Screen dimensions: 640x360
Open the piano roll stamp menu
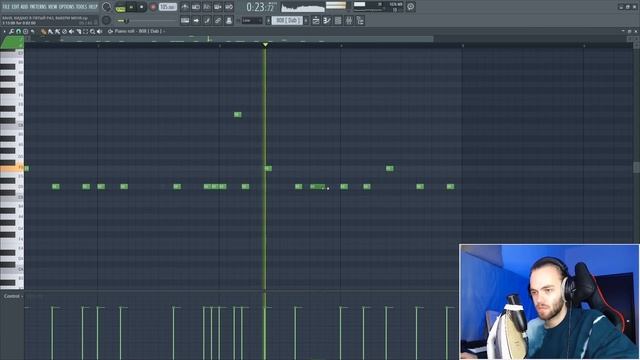[x=25, y=31]
